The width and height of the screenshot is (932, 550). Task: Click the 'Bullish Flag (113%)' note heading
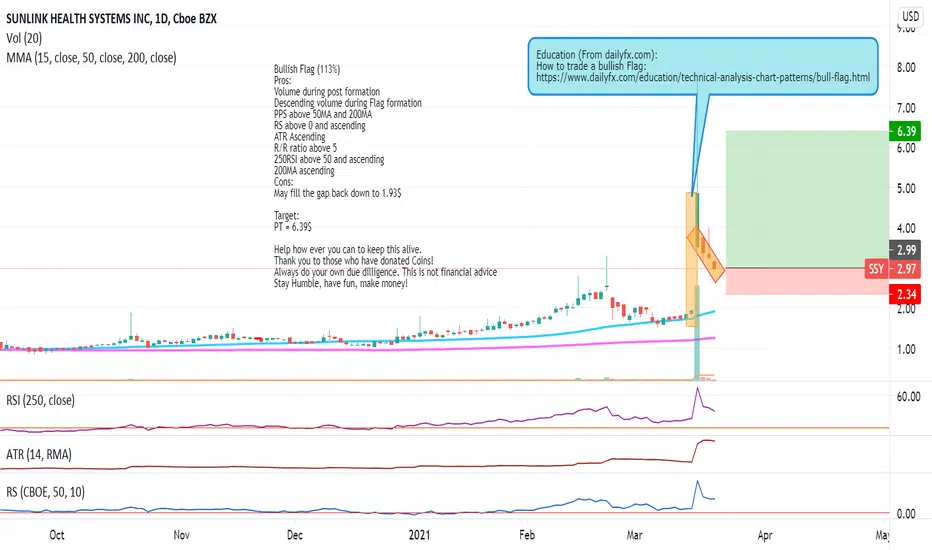point(307,69)
